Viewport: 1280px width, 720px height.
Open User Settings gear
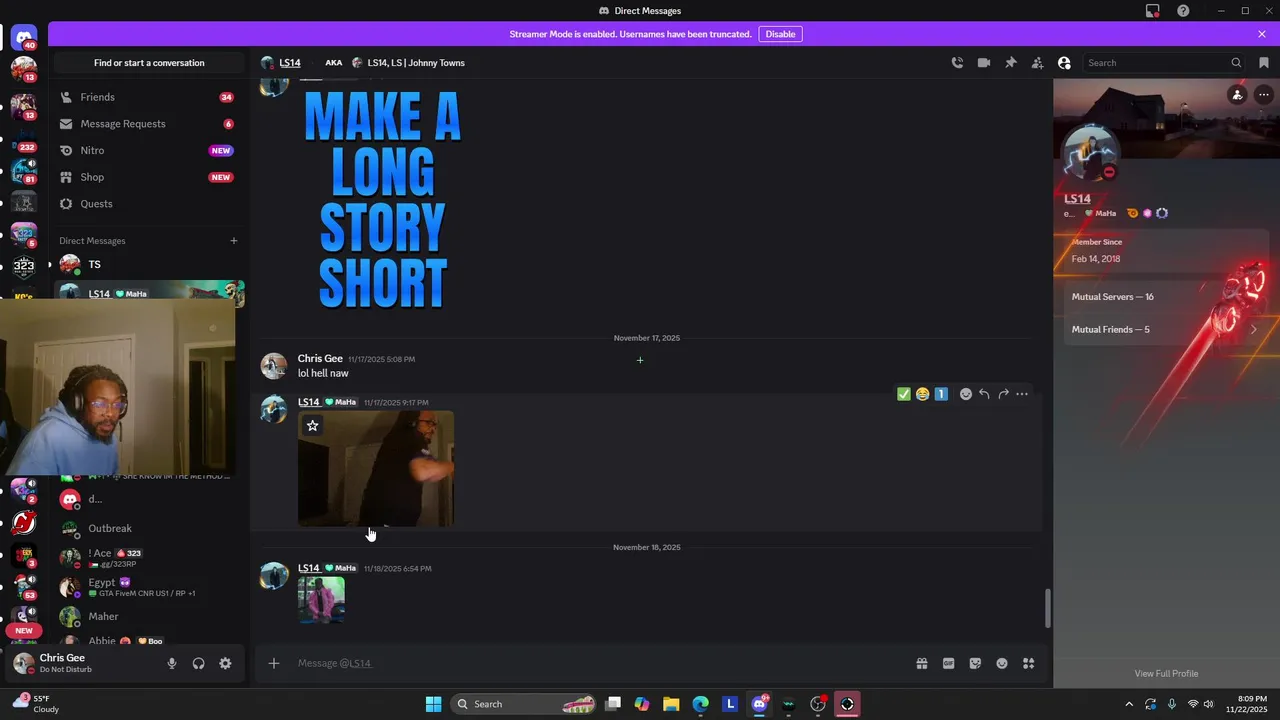225,663
